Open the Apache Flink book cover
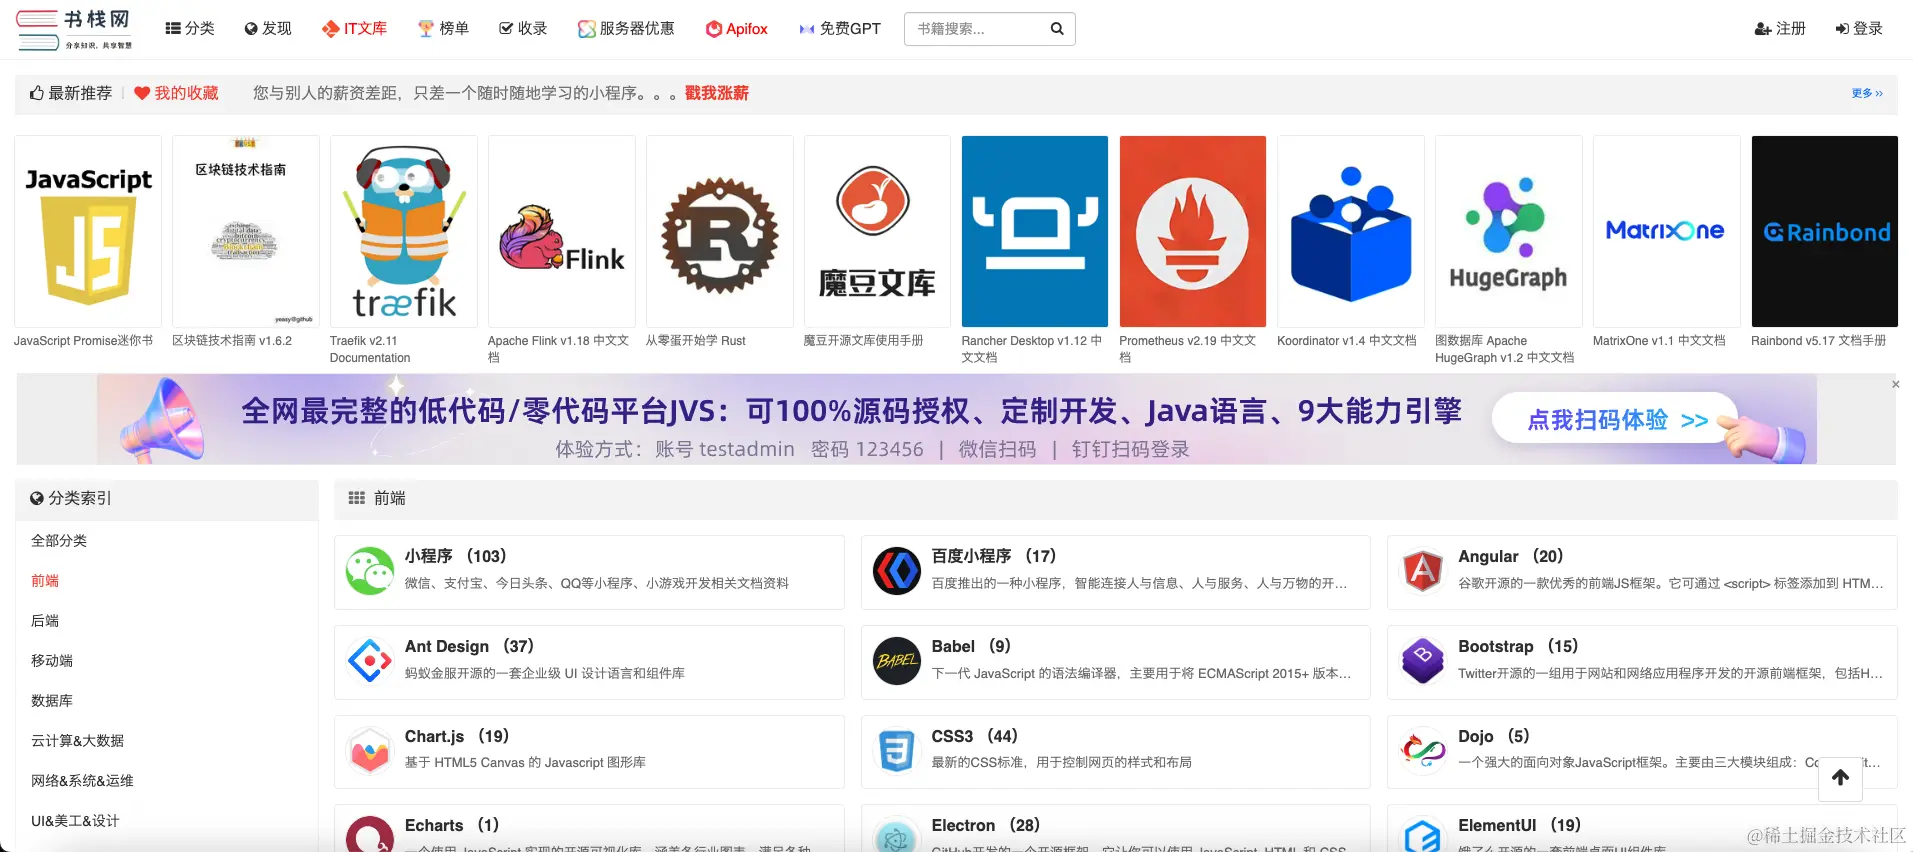Image resolution: width=1913 pixels, height=852 pixels. (x=562, y=231)
